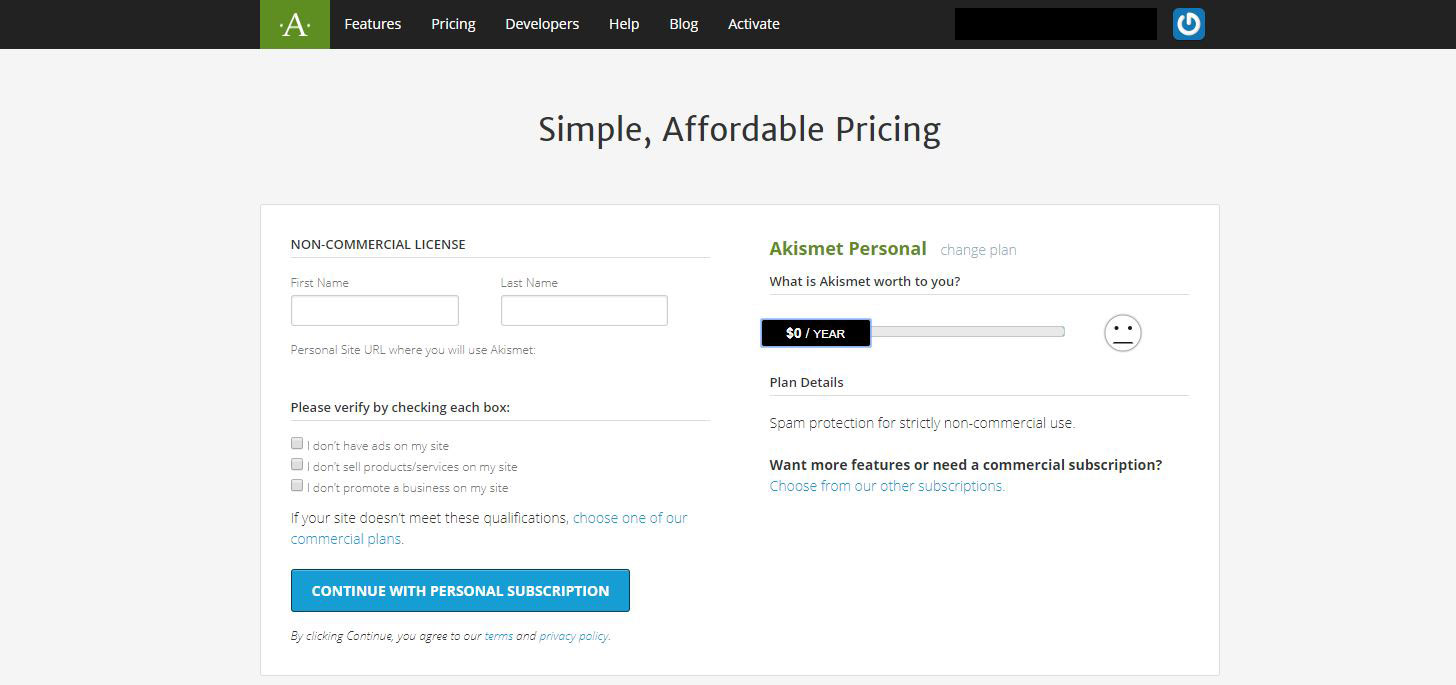Open "Choose from our other subscriptions" link

click(887, 486)
